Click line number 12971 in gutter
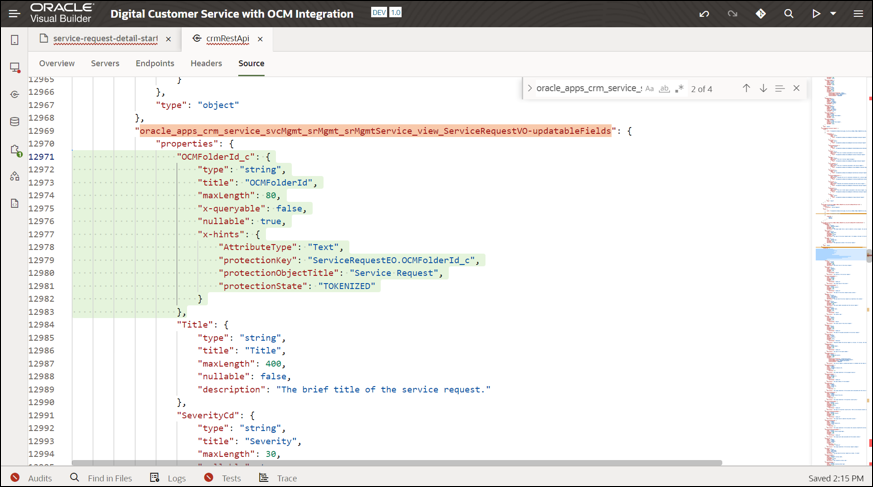This screenshot has height=487, width=873. [42, 157]
